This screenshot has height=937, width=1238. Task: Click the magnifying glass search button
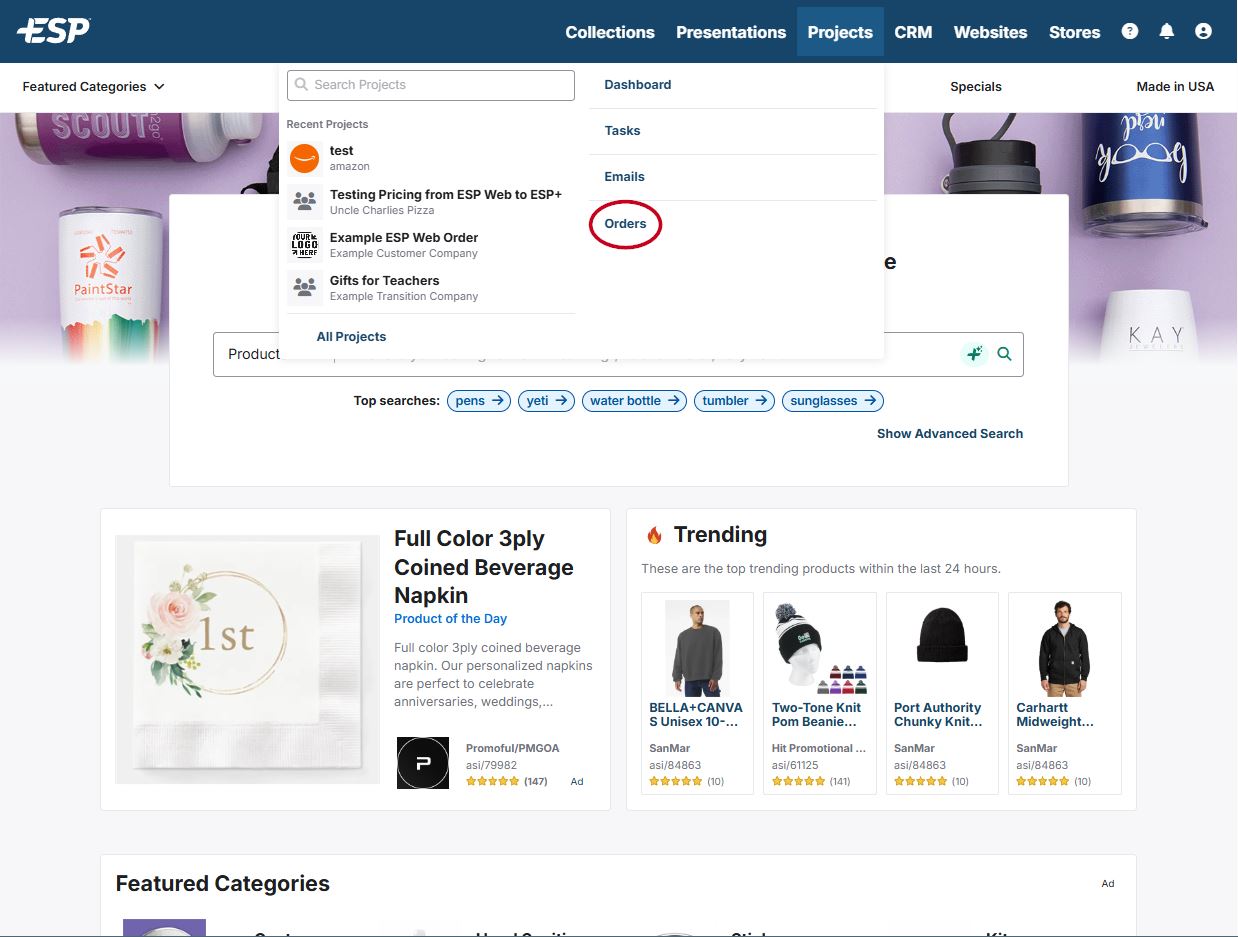tap(1004, 354)
